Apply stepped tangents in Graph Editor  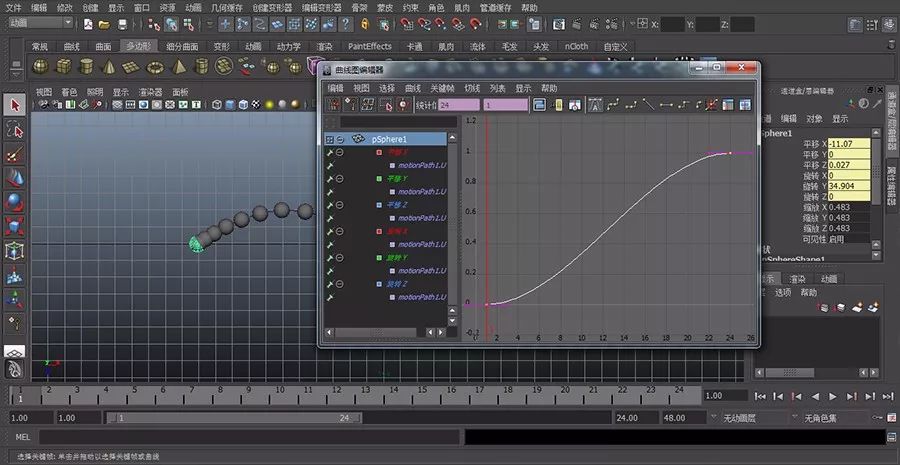click(683, 104)
